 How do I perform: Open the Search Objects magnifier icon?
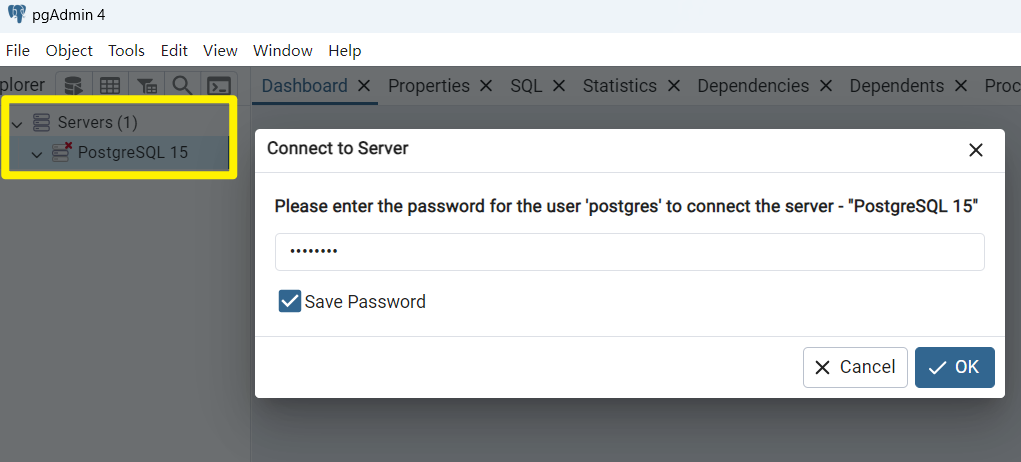pyautogui.click(x=182, y=86)
